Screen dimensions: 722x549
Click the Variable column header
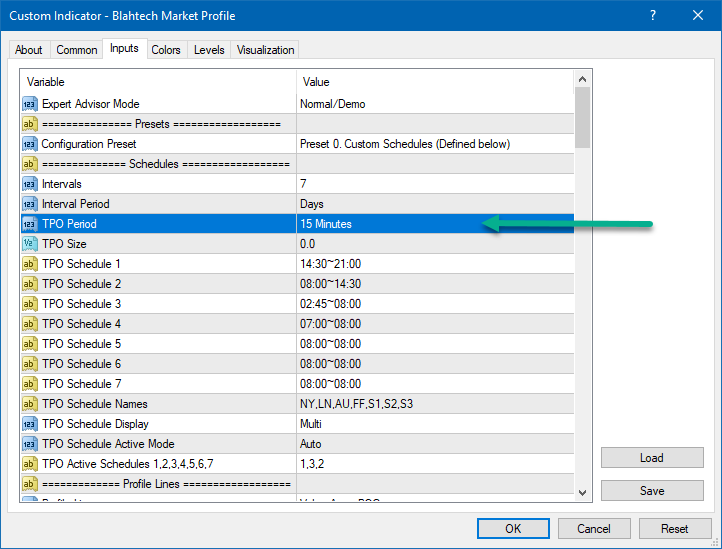(158, 82)
